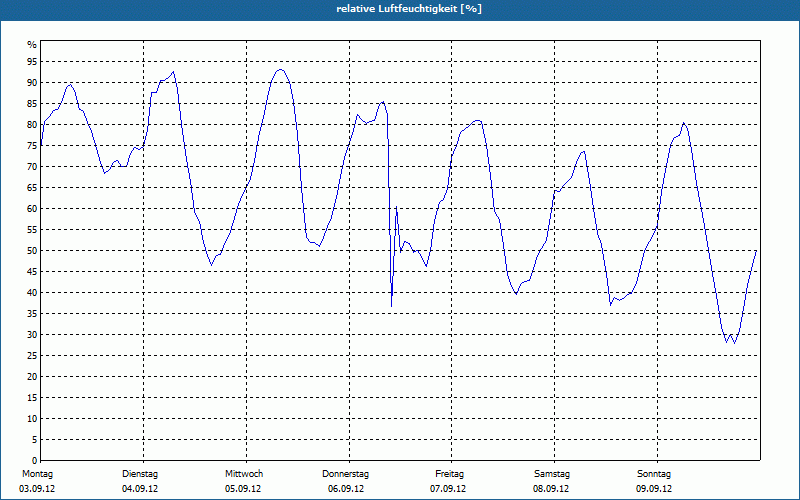Screen dimensions: 800x500
Task: Click the '85' y-axis label
Action: point(32,104)
